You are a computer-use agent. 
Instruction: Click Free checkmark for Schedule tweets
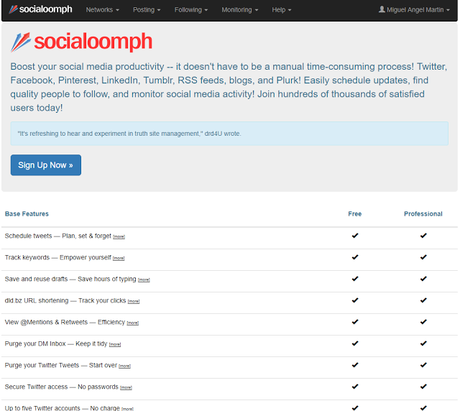click(x=355, y=236)
